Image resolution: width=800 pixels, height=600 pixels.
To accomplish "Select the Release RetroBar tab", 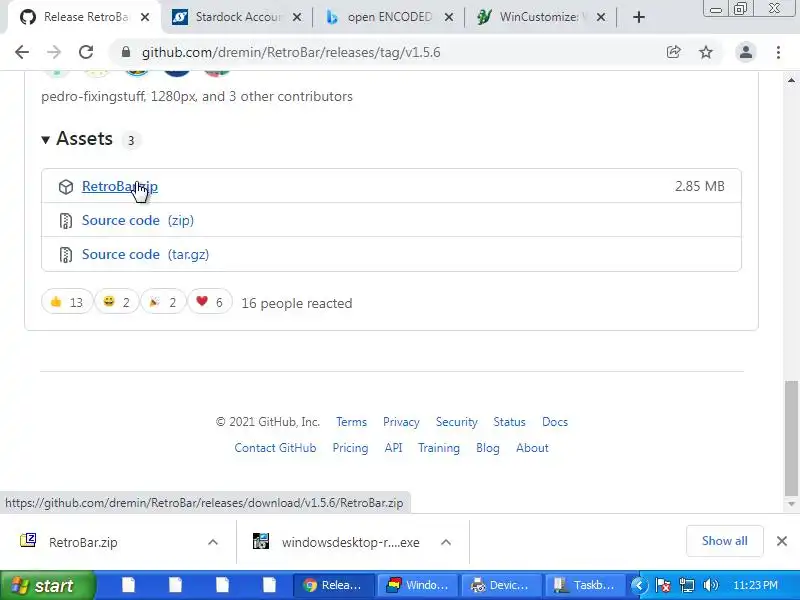I will [x=82, y=17].
